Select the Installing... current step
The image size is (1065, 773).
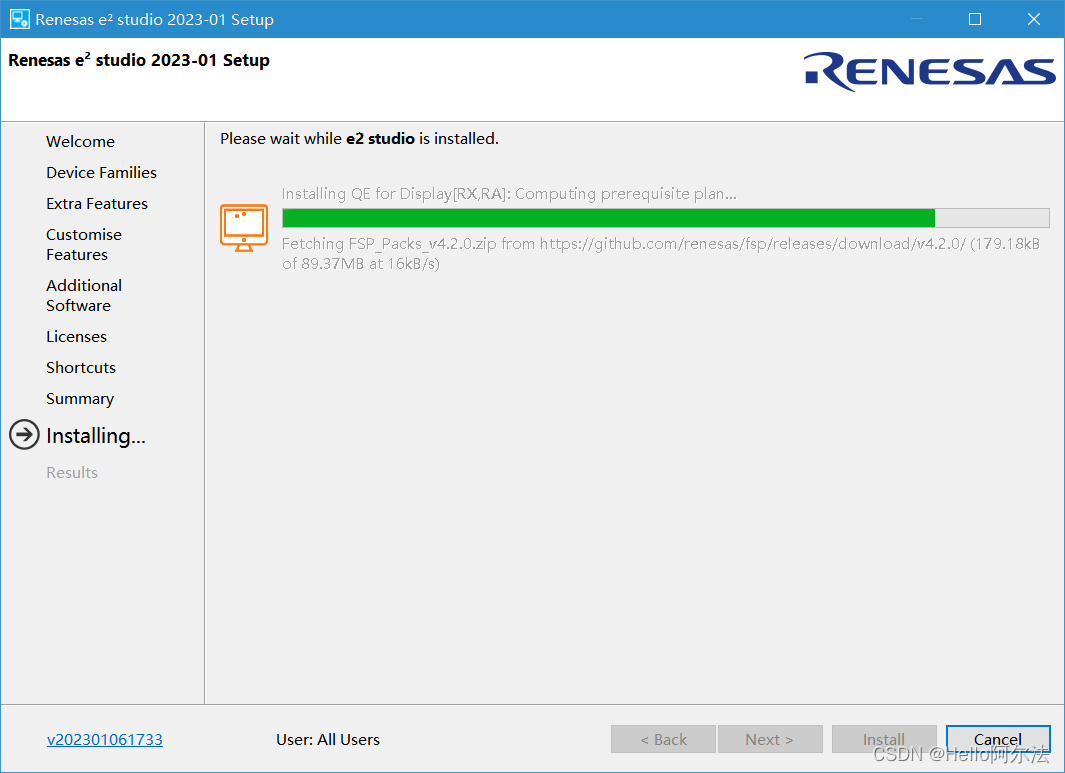[96, 435]
